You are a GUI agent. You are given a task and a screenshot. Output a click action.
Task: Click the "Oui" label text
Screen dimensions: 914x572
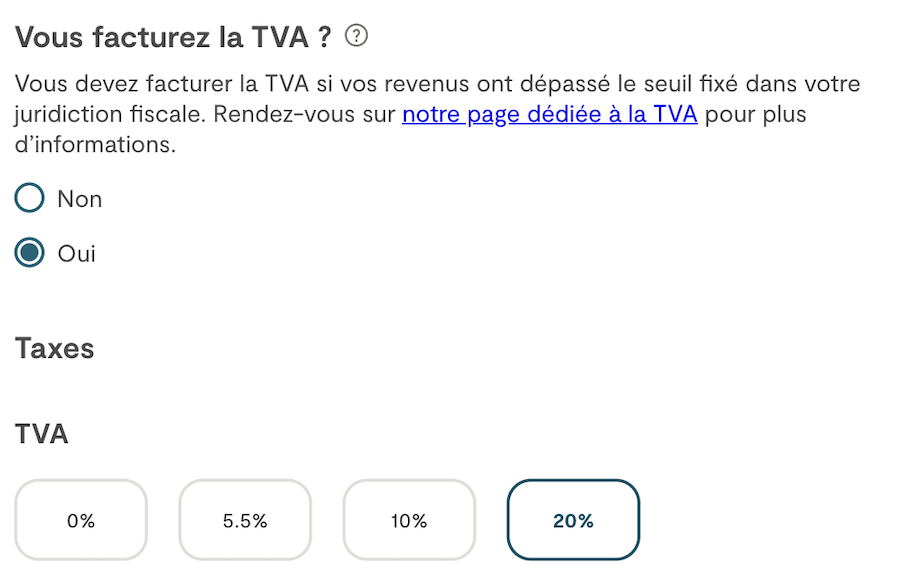click(77, 253)
